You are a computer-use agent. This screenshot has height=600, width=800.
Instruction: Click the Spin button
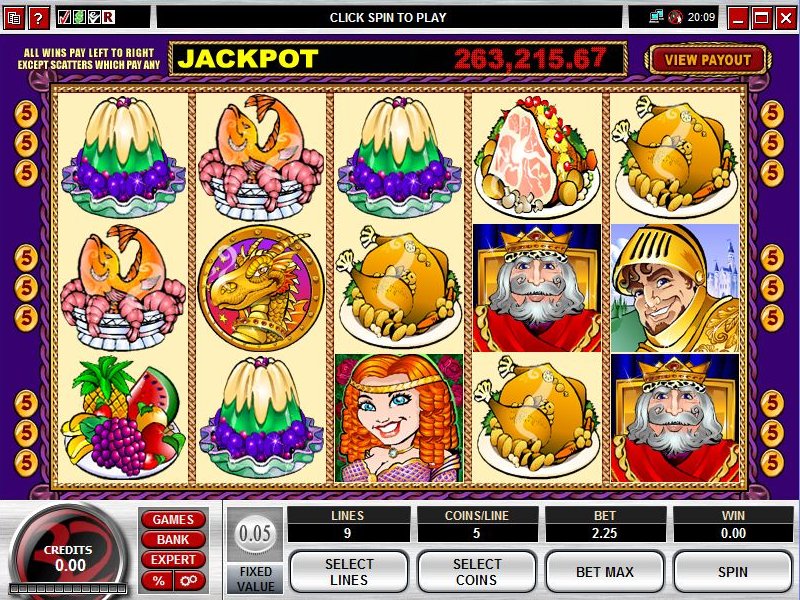[x=733, y=572]
